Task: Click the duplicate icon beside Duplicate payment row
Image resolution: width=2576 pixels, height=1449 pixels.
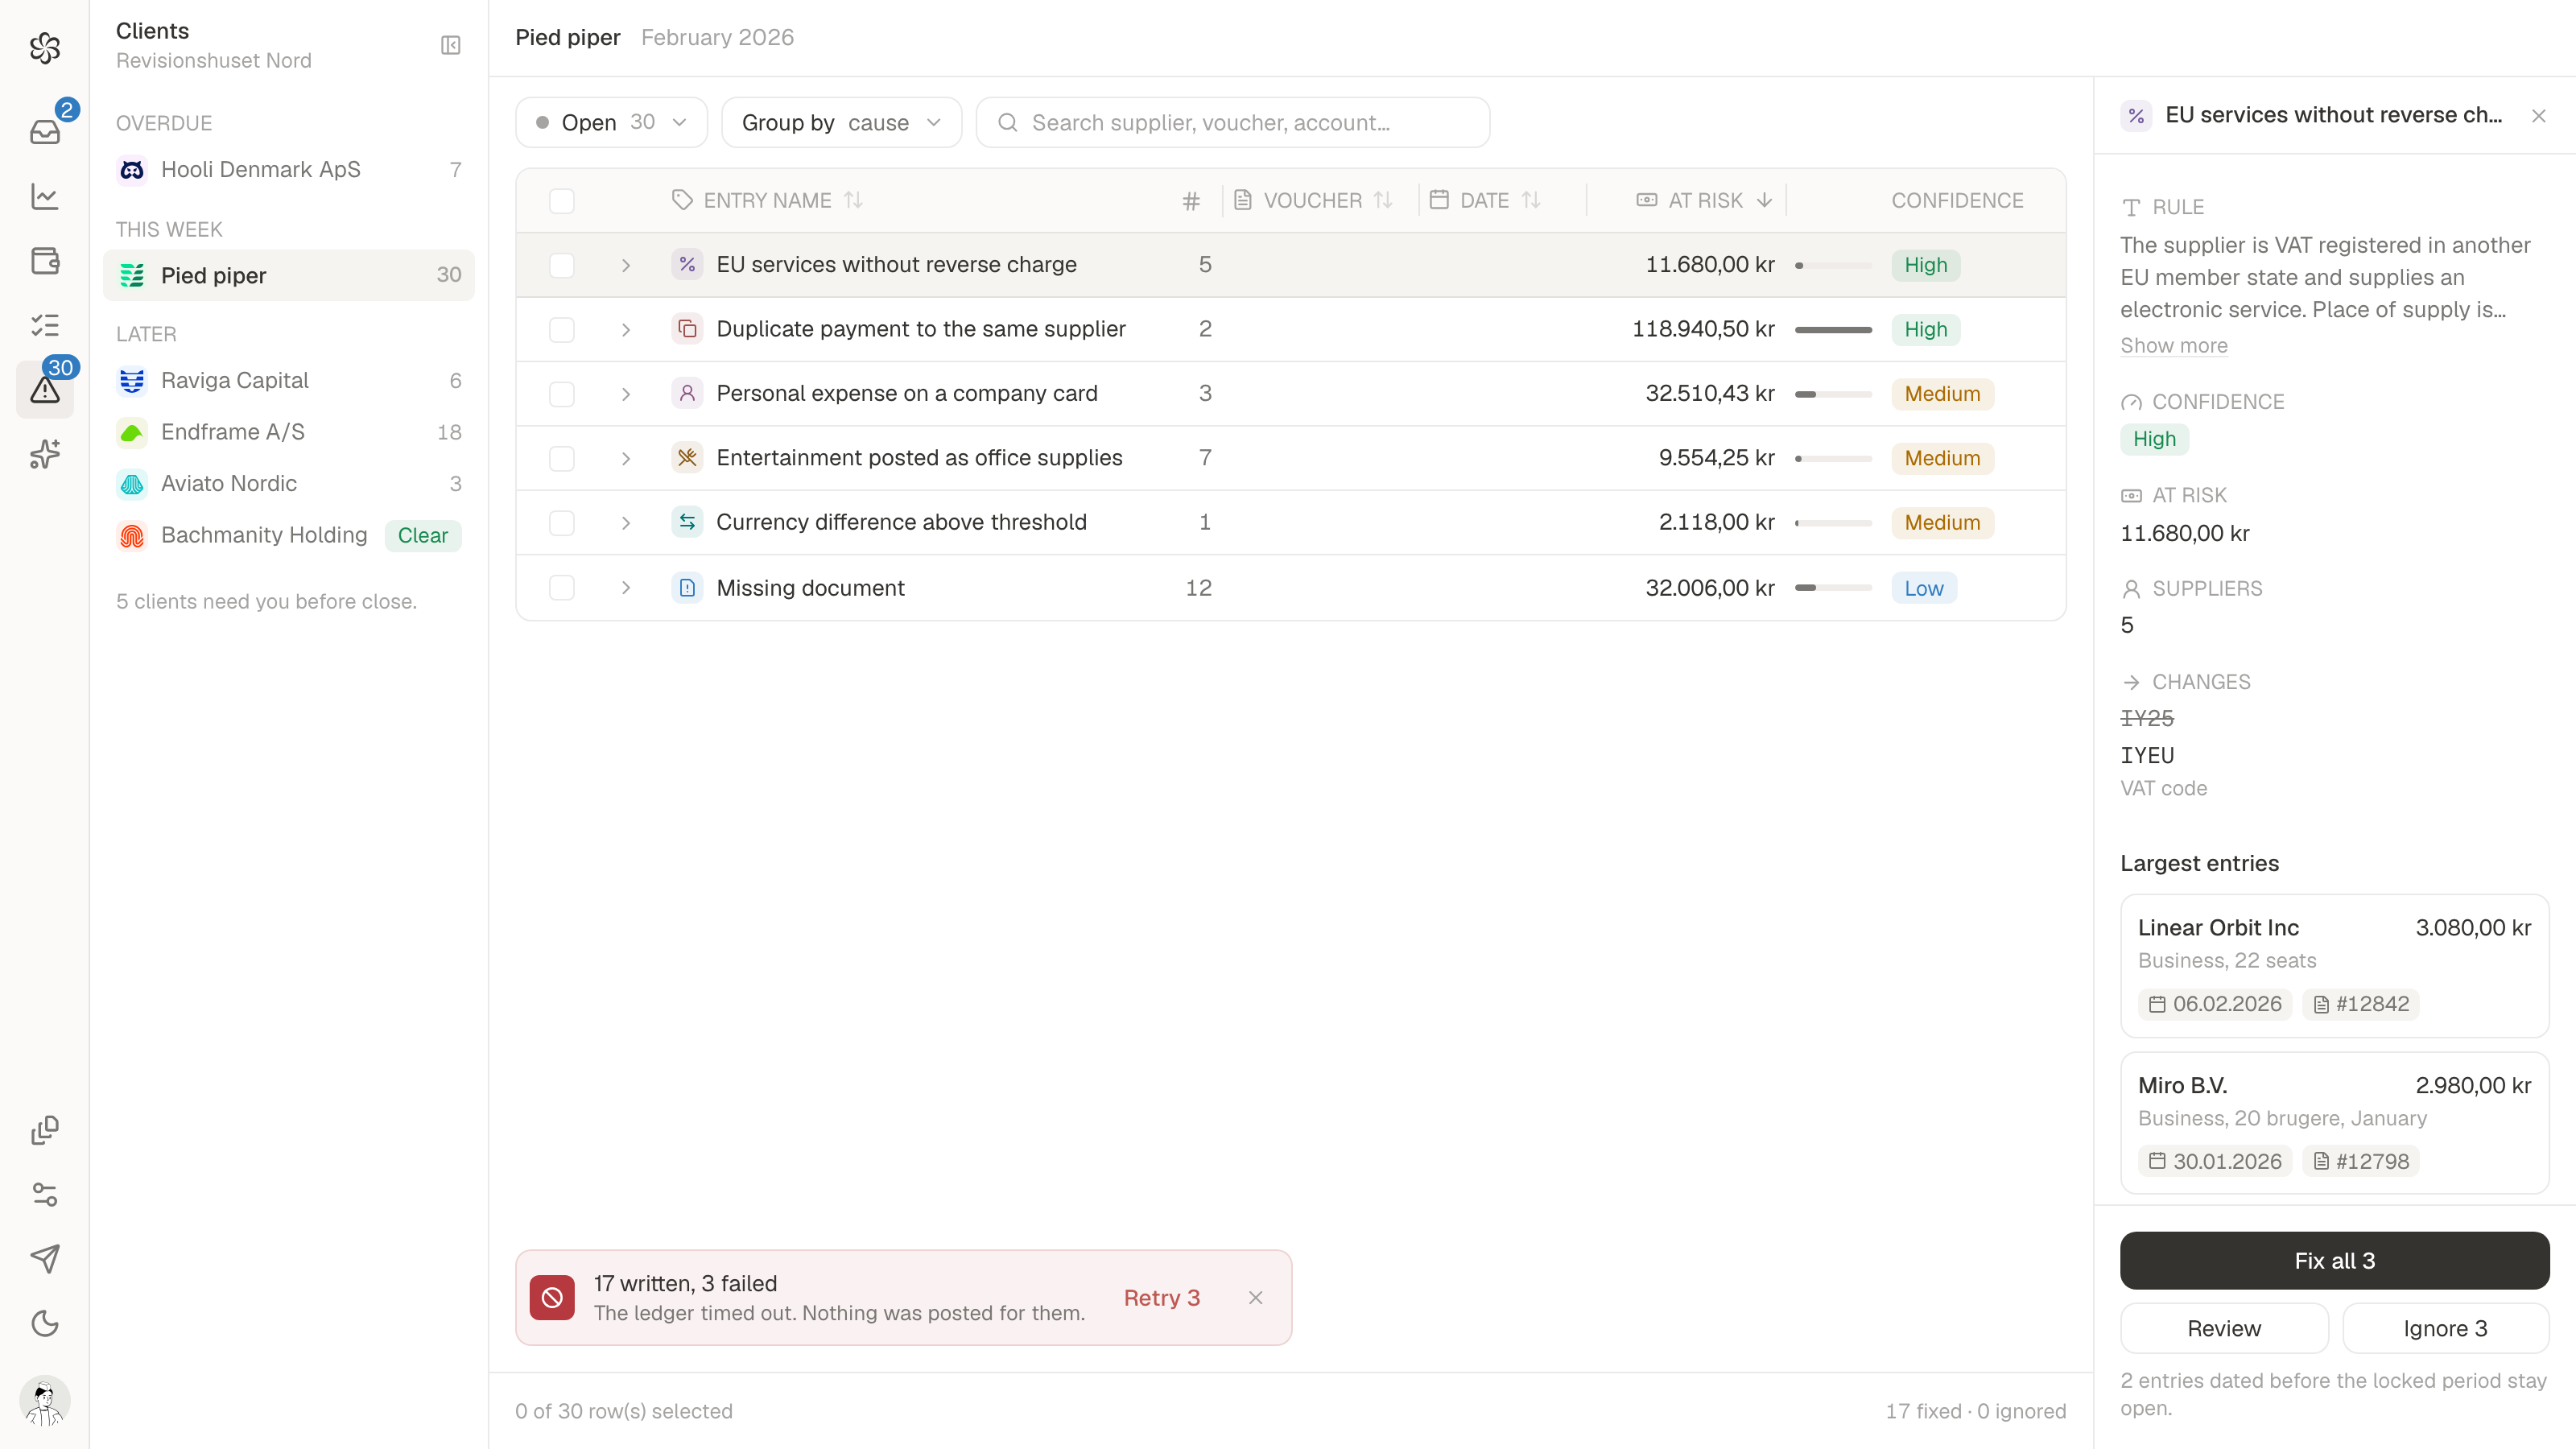Action: click(687, 329)
